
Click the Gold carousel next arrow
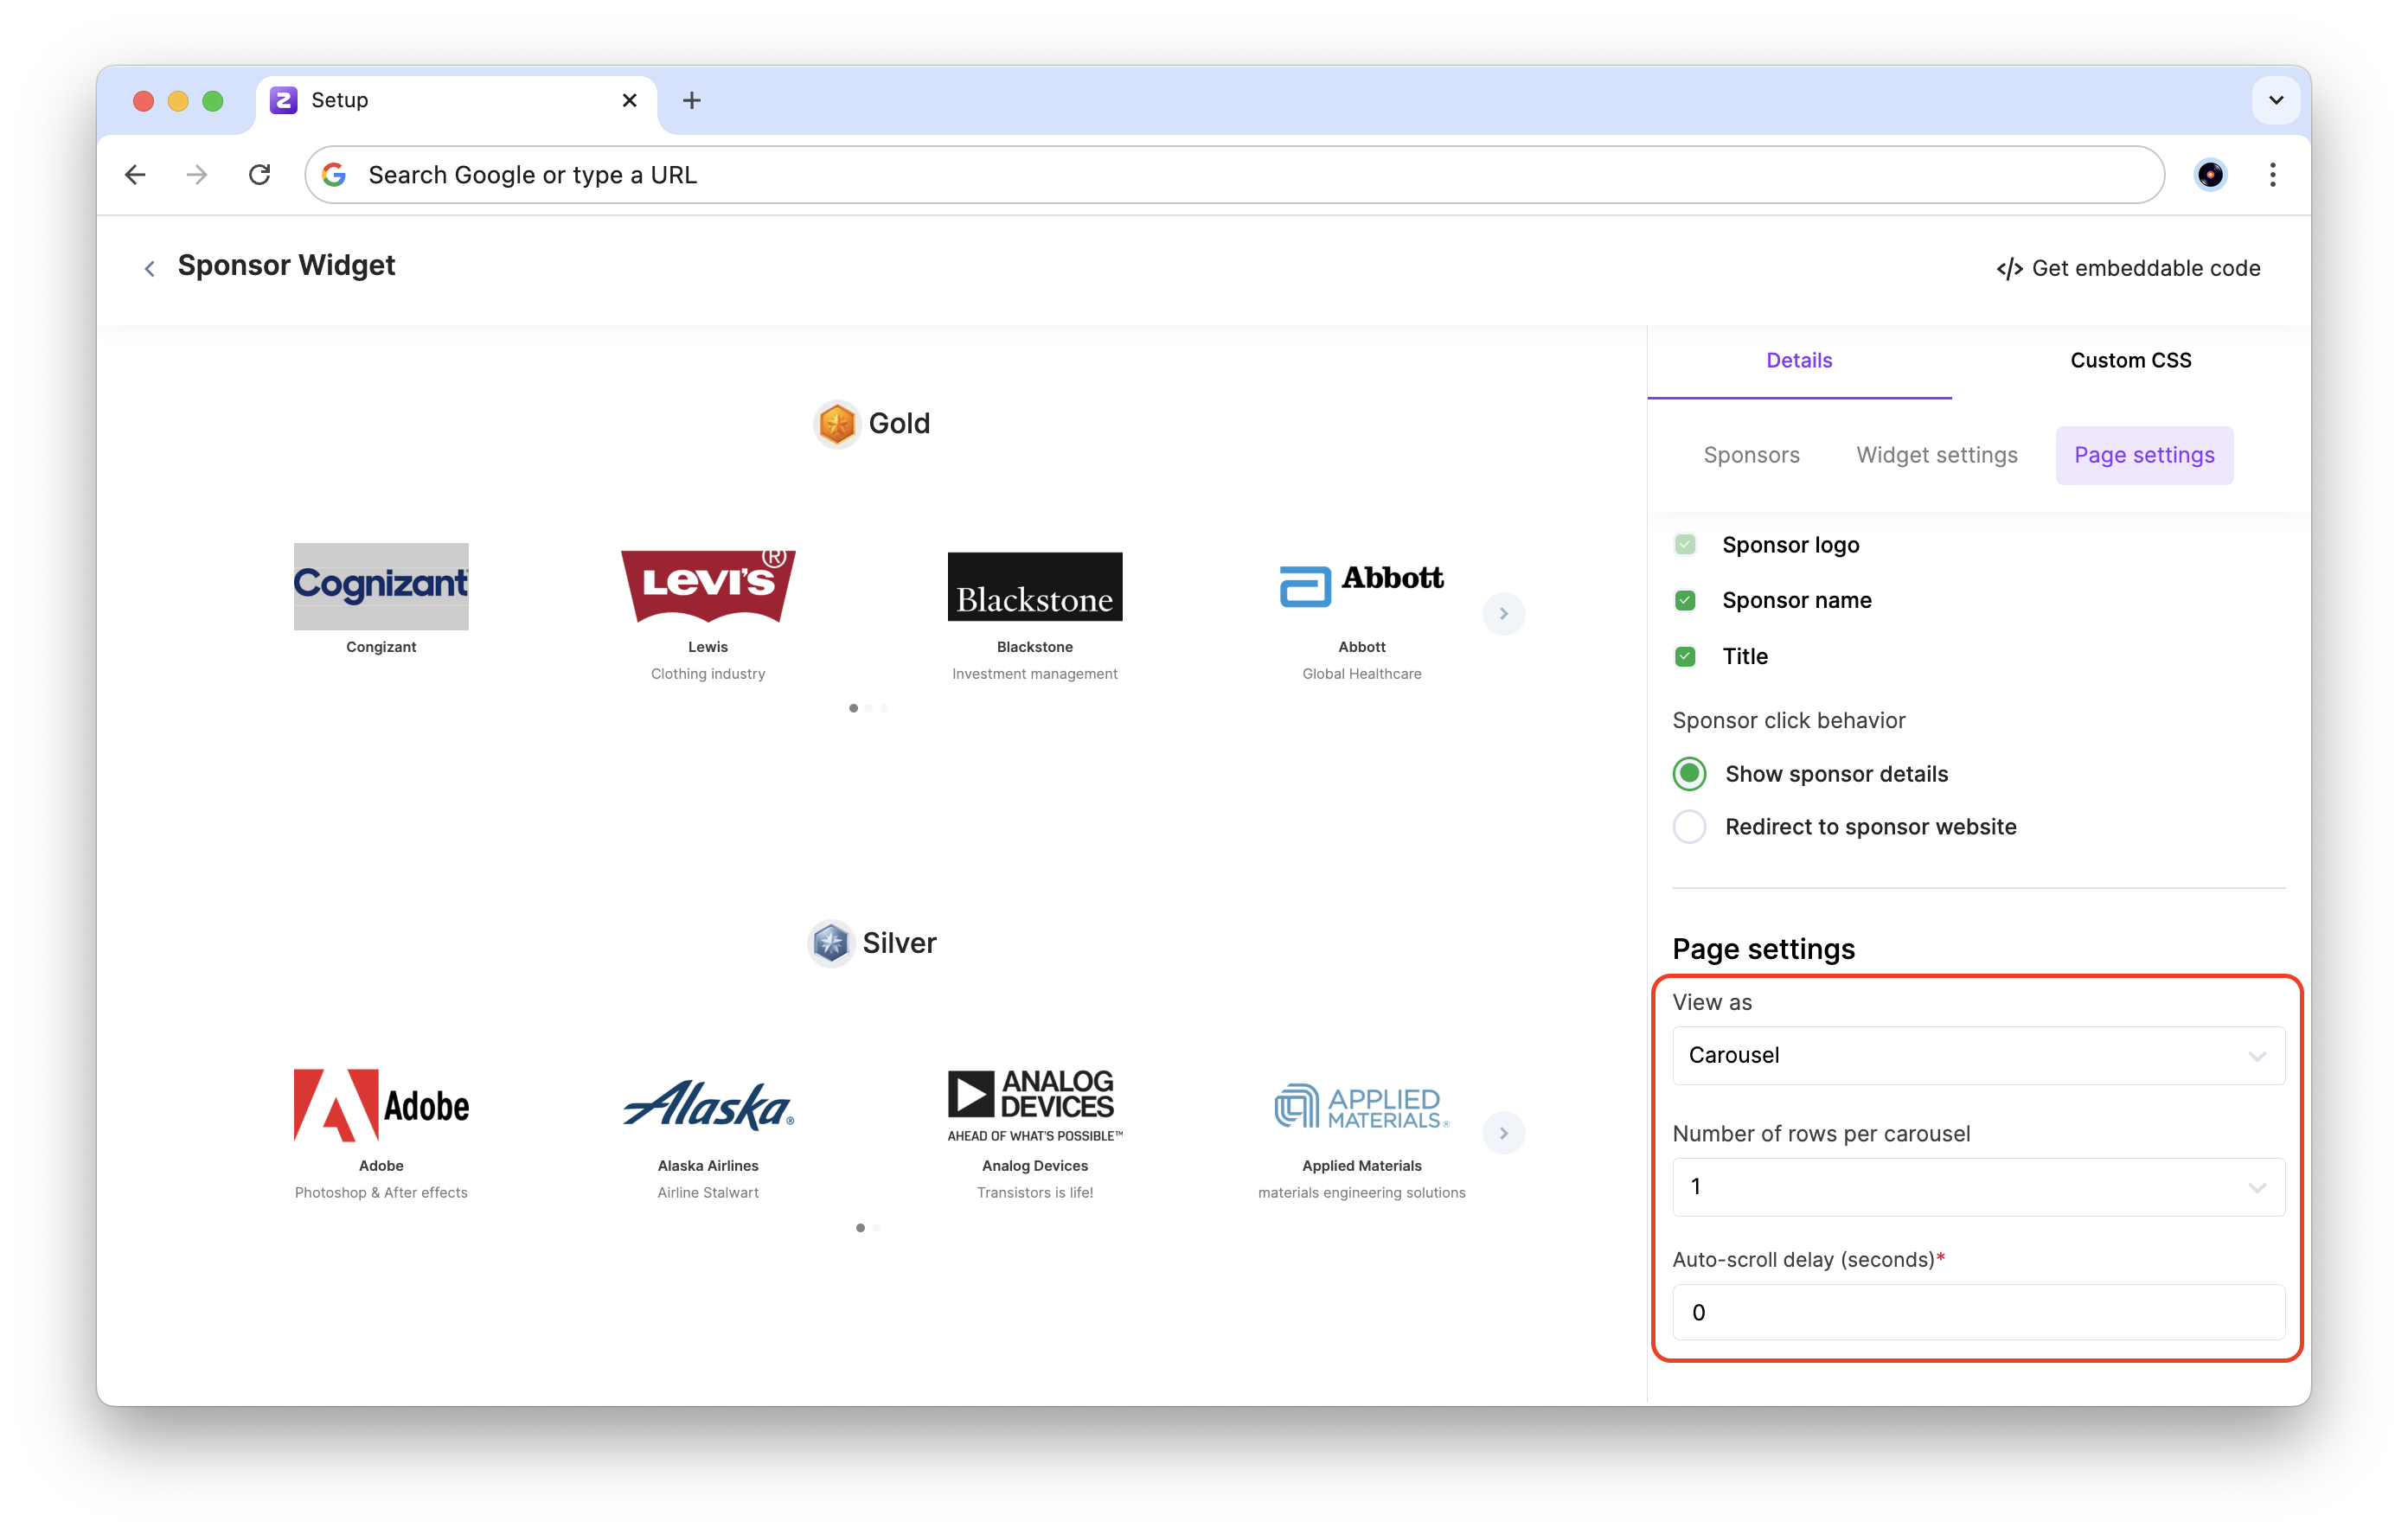pos(1503,614)
